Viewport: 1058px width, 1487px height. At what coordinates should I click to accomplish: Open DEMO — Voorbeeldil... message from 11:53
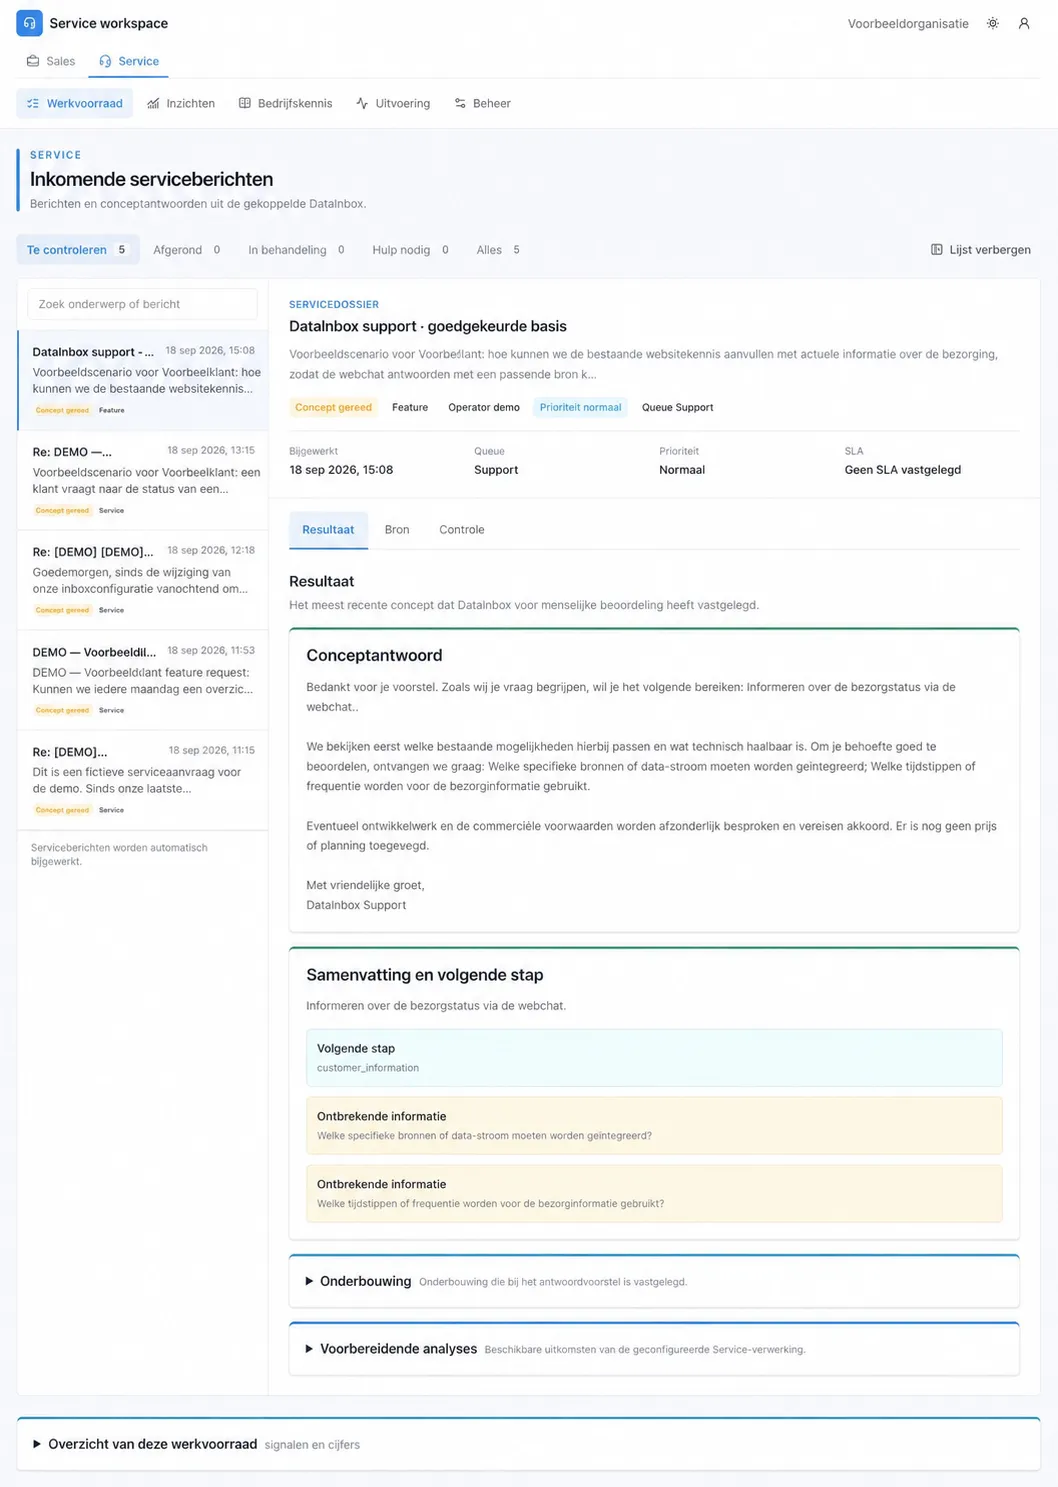pyautogui.click(x=143, y=681)
